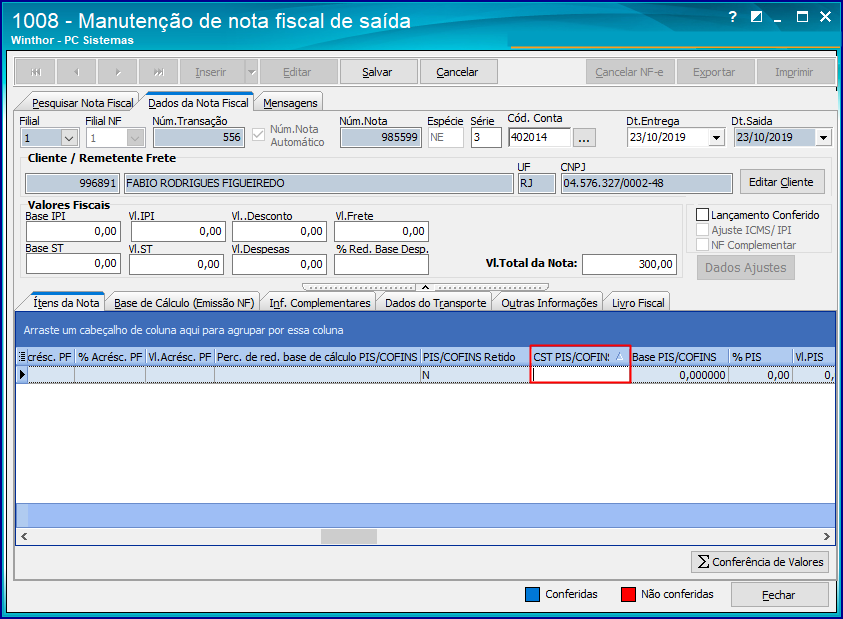Toggle Ajuste ICMS/IPI checkbox
The image size is (843, 619).
pyautogui.click(x=702, y=230)
